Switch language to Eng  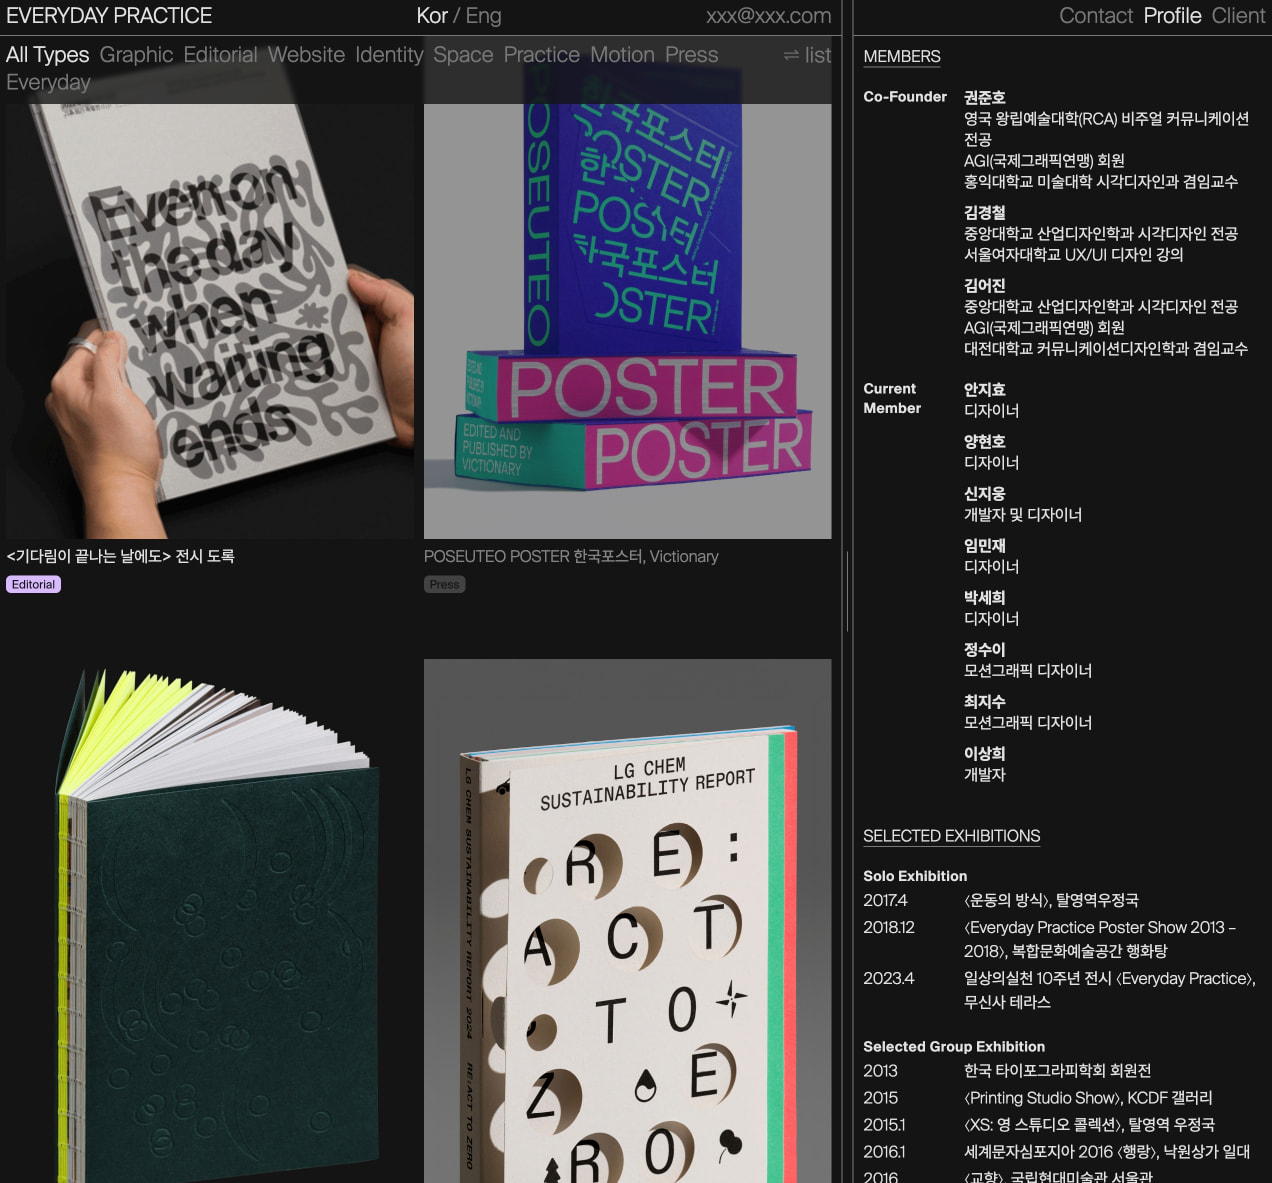(484, 16)
